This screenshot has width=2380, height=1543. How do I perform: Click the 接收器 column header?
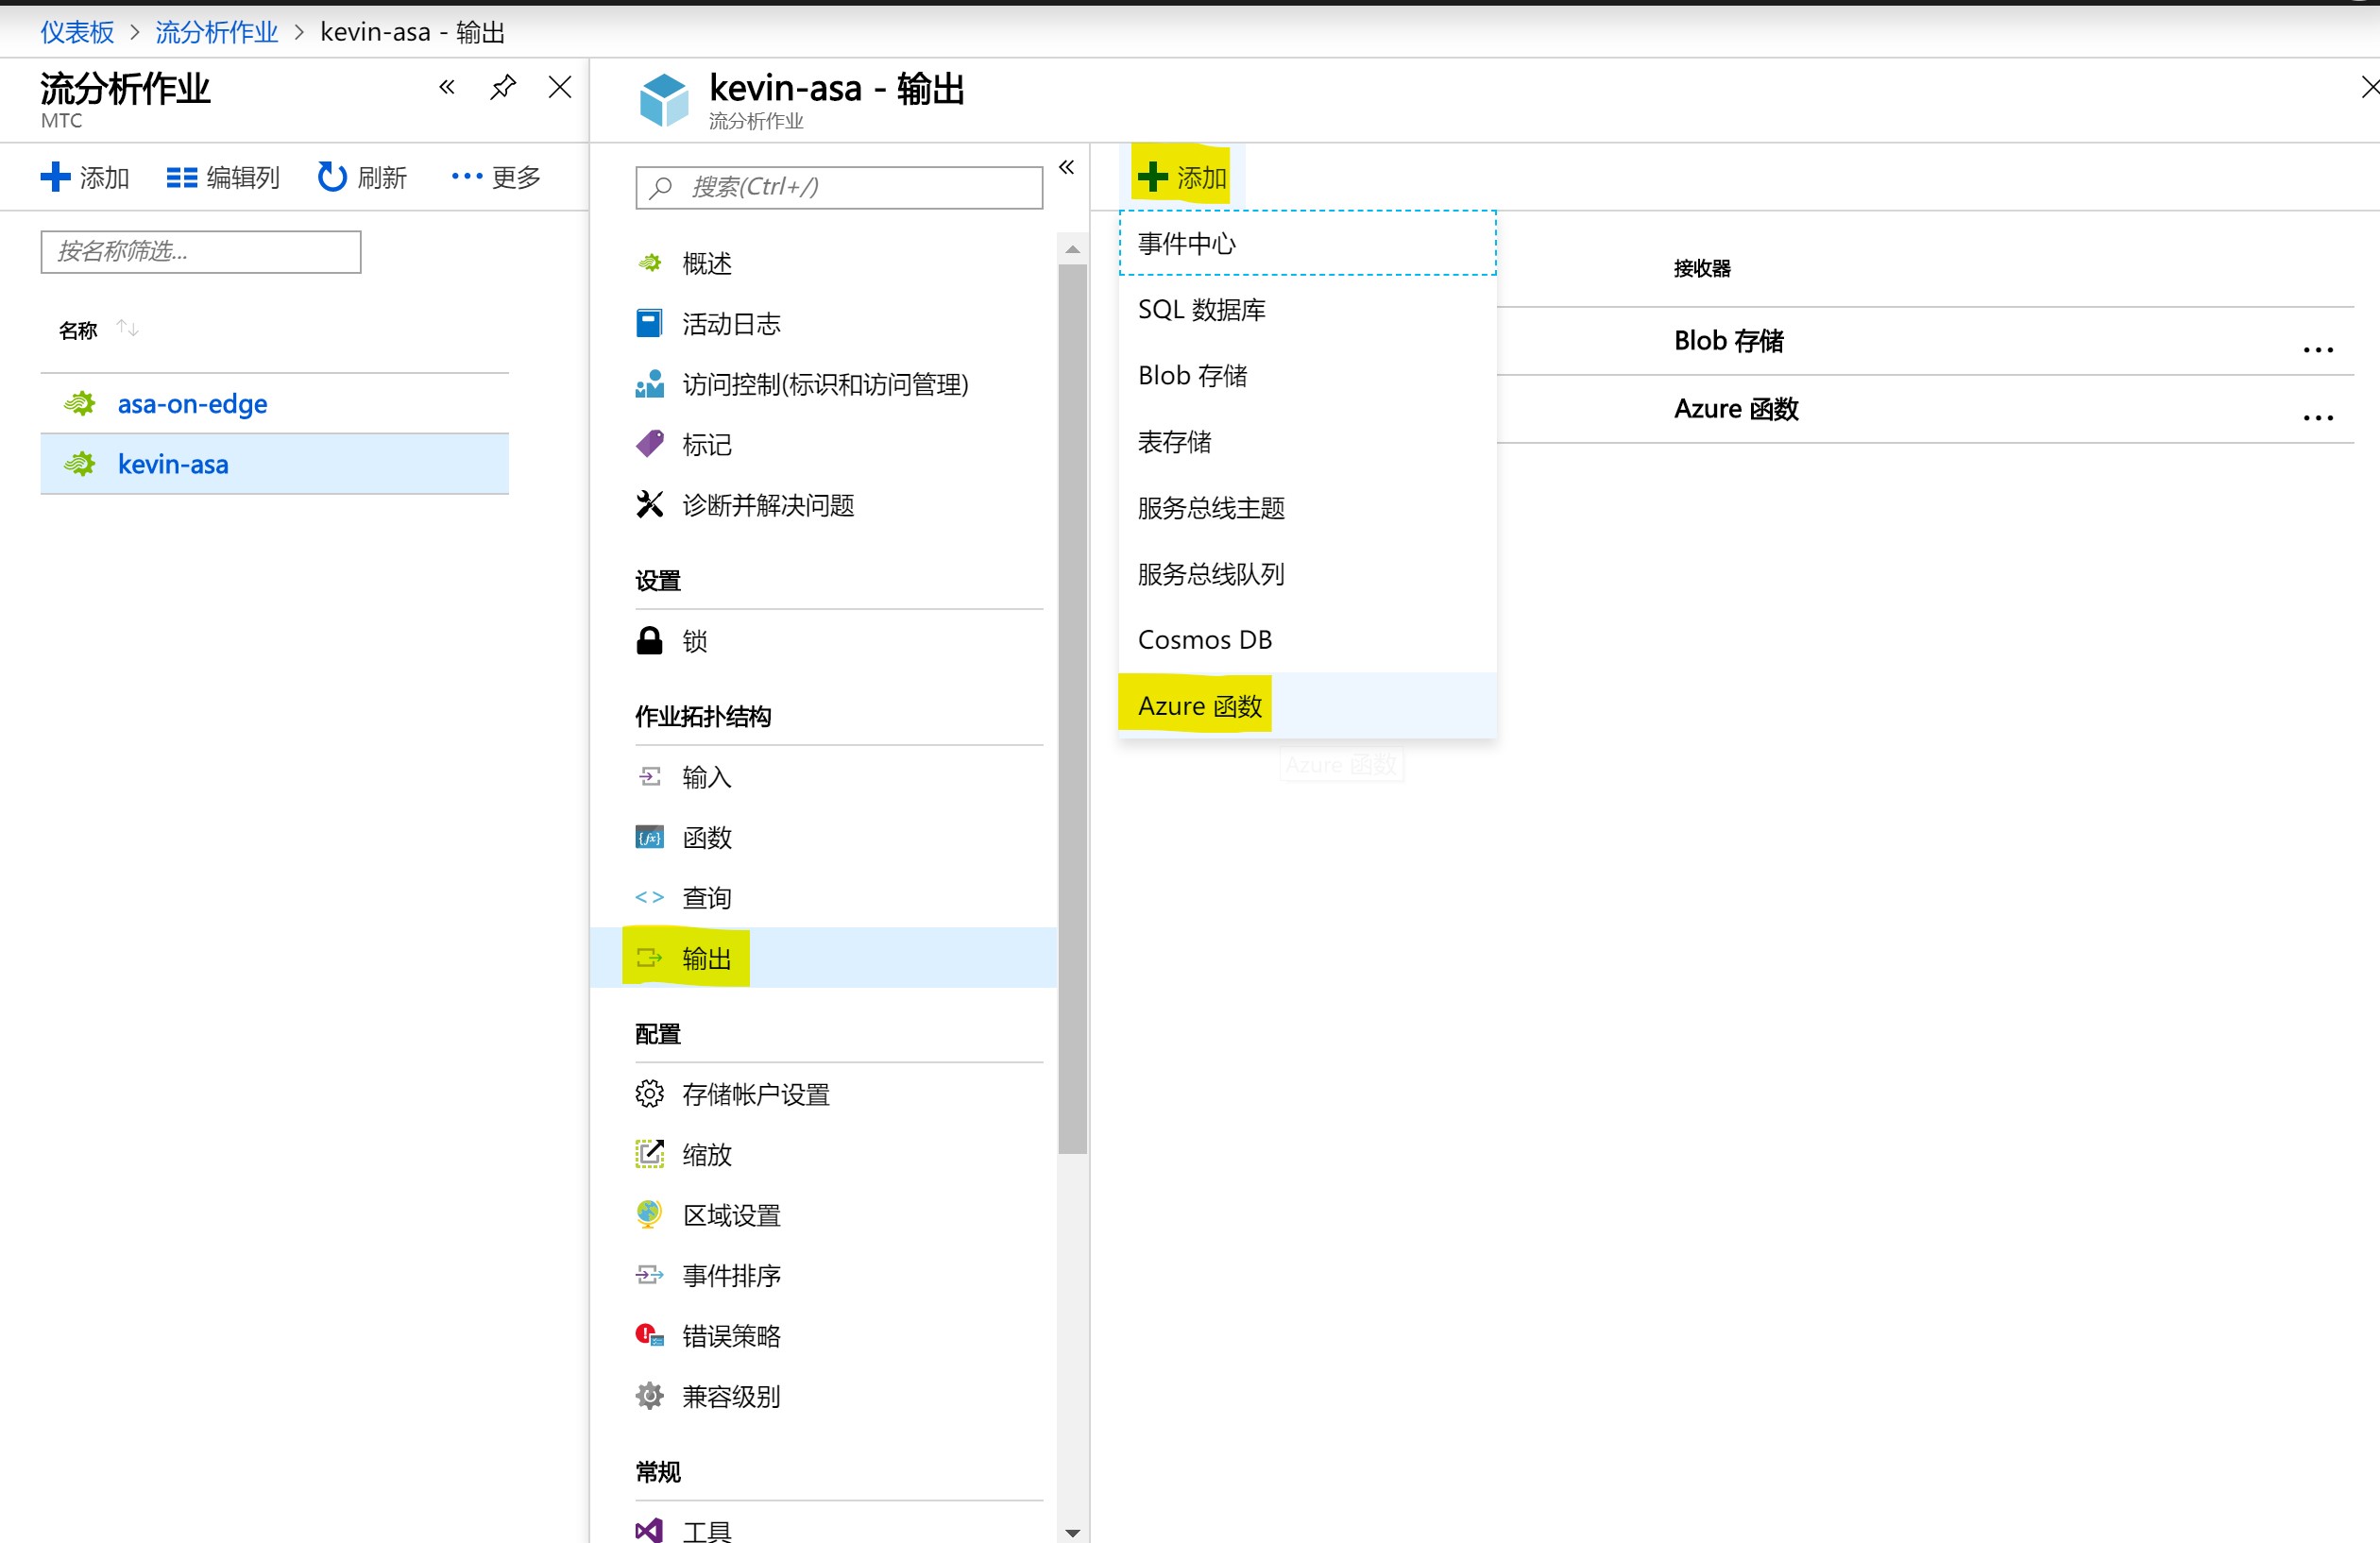pyautogui.click(x=1702, y=268)
